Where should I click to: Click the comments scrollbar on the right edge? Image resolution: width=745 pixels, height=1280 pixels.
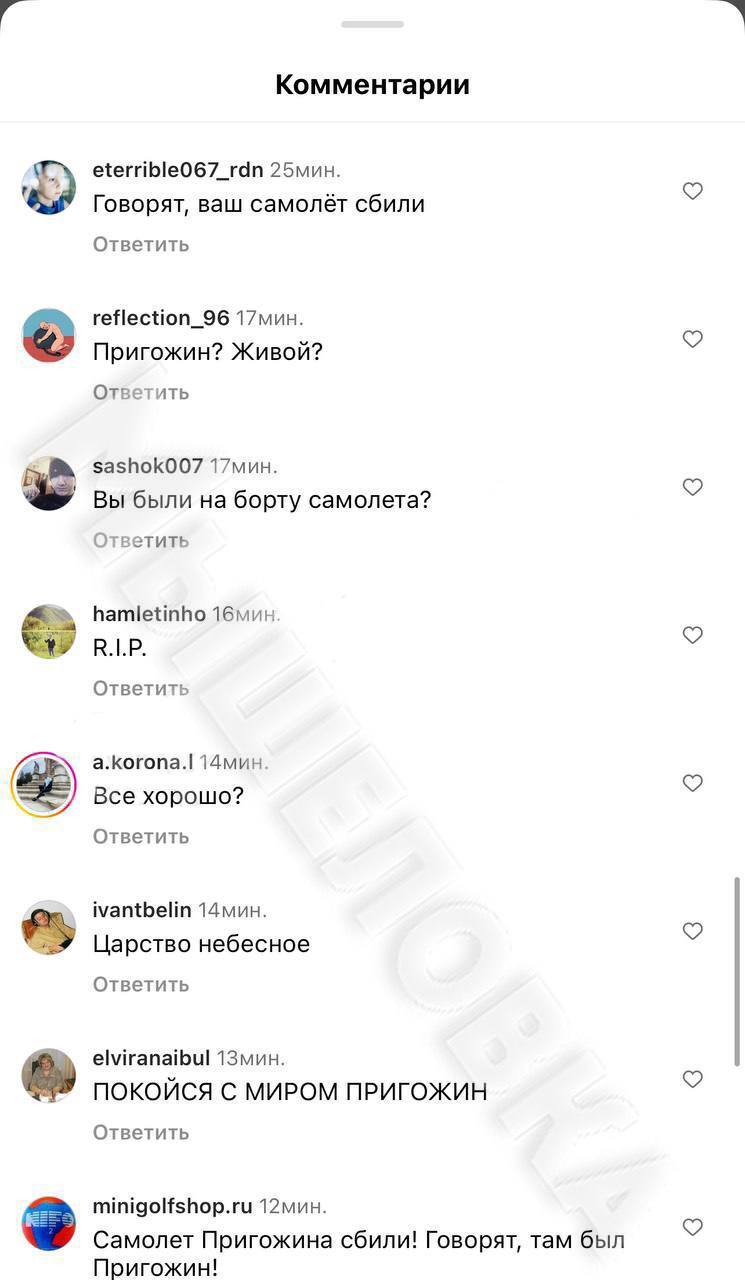point(738,971)
